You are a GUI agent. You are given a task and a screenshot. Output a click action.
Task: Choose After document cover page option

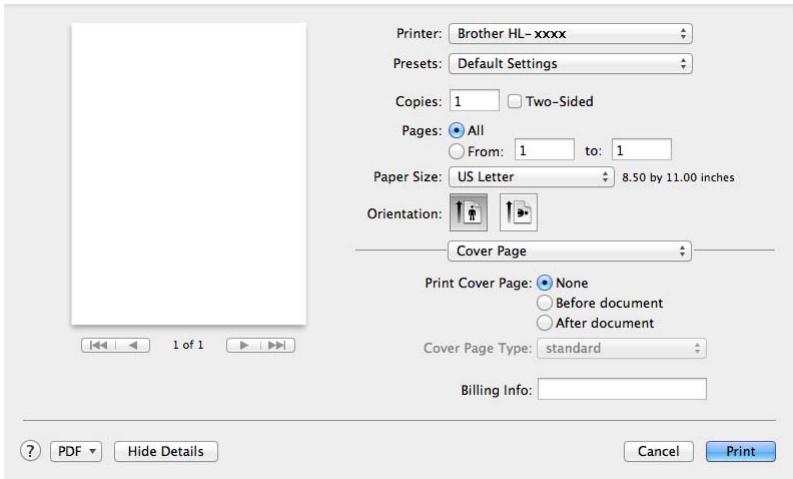pyautogui.click(x=544, y=323)
